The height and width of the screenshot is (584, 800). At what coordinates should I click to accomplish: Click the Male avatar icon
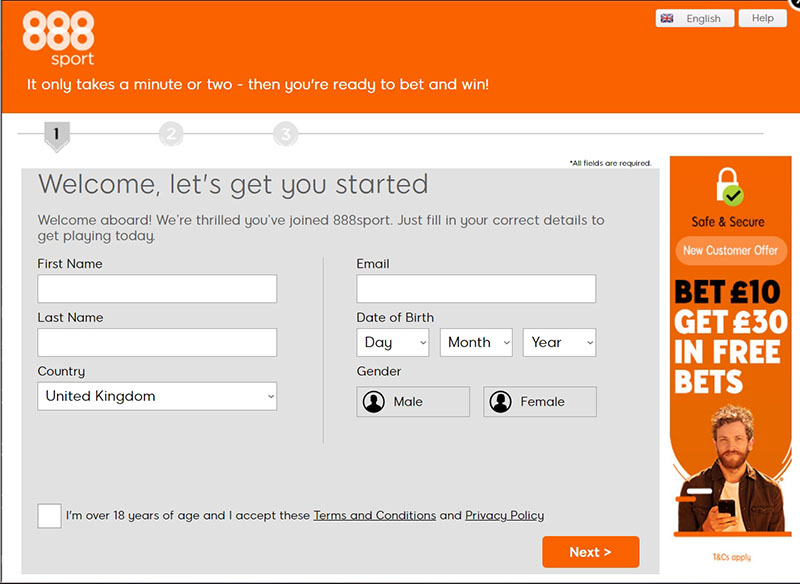373,402
